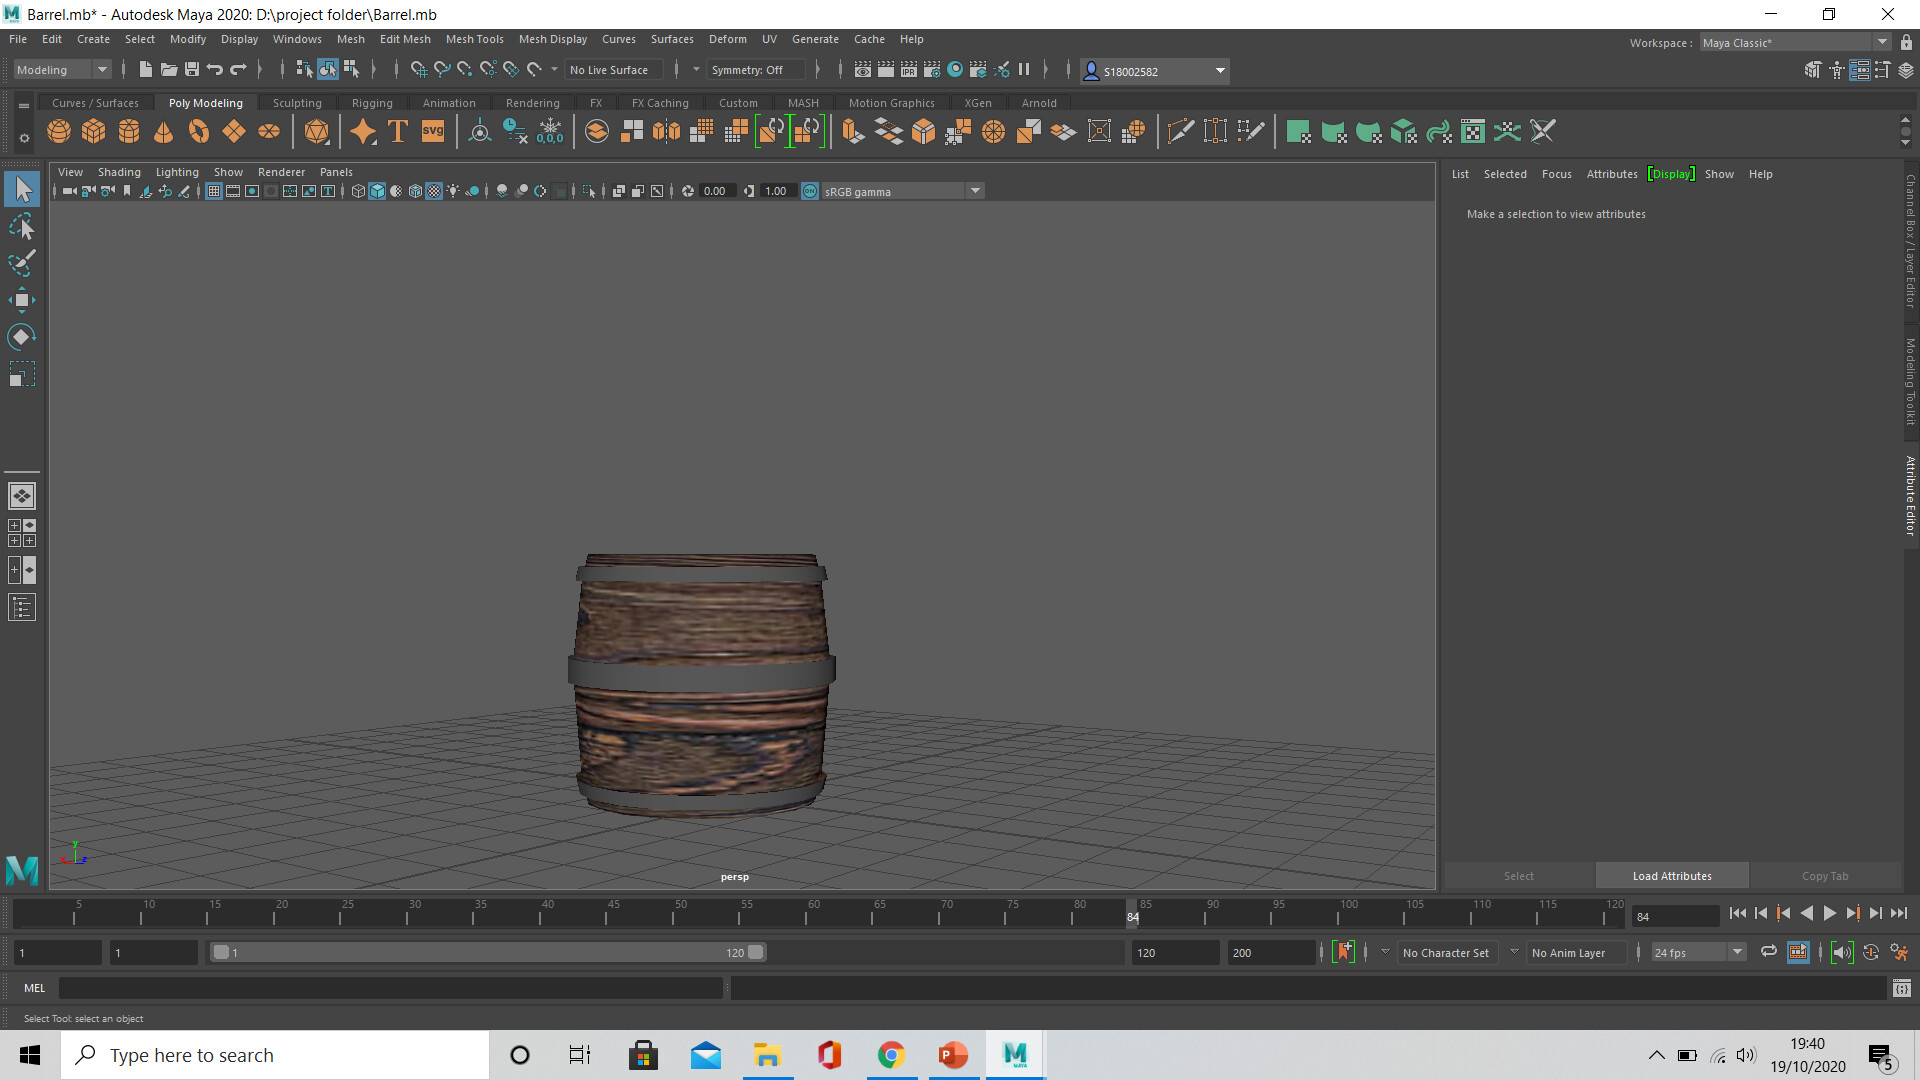Open the Mesh Tools menu
The image size is (1920, 1080).
[x=474, y=39]
